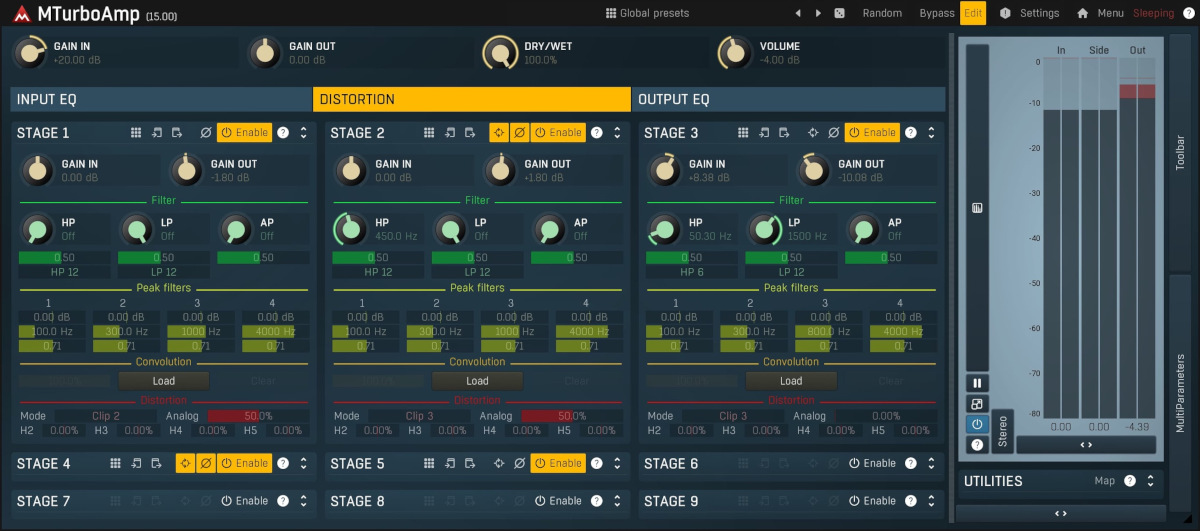Open Stage 3 HP 6 filter slope selector
The image size is (1200, 531).
click(692, 272)
